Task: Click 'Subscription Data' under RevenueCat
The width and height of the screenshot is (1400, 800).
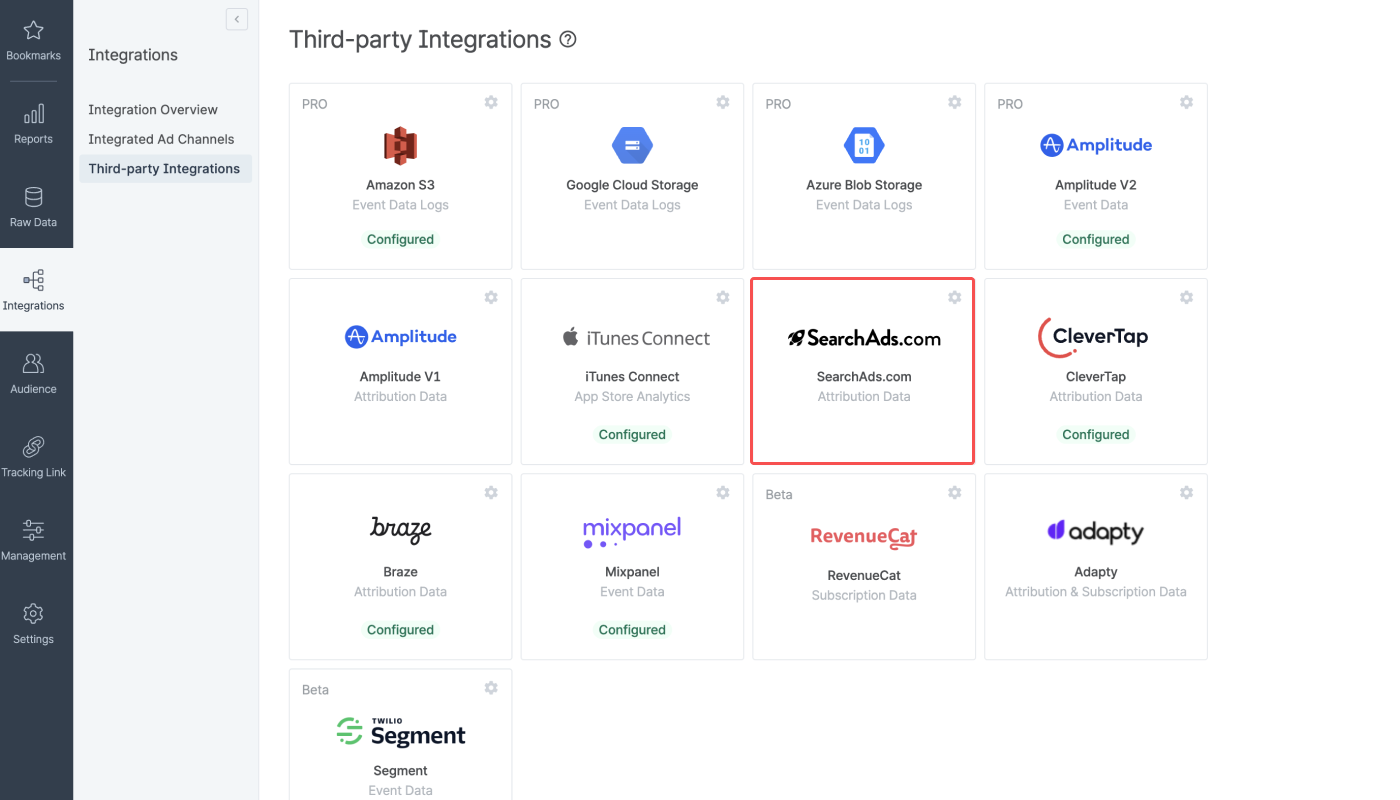Action: (864, 595)
